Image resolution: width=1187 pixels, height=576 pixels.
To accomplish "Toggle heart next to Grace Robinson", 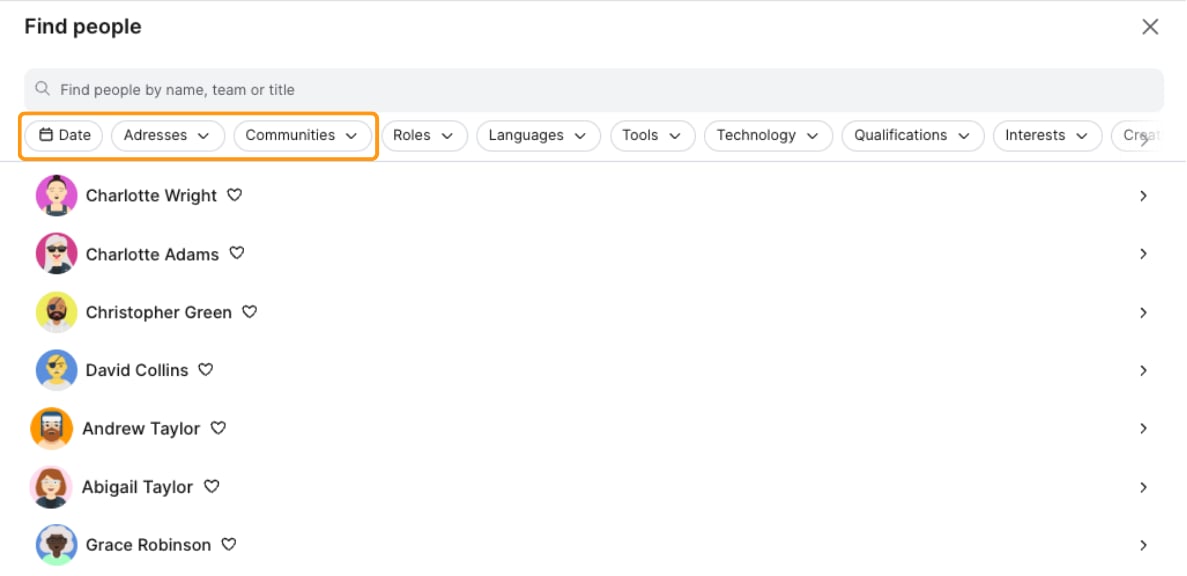I will 229,544.
